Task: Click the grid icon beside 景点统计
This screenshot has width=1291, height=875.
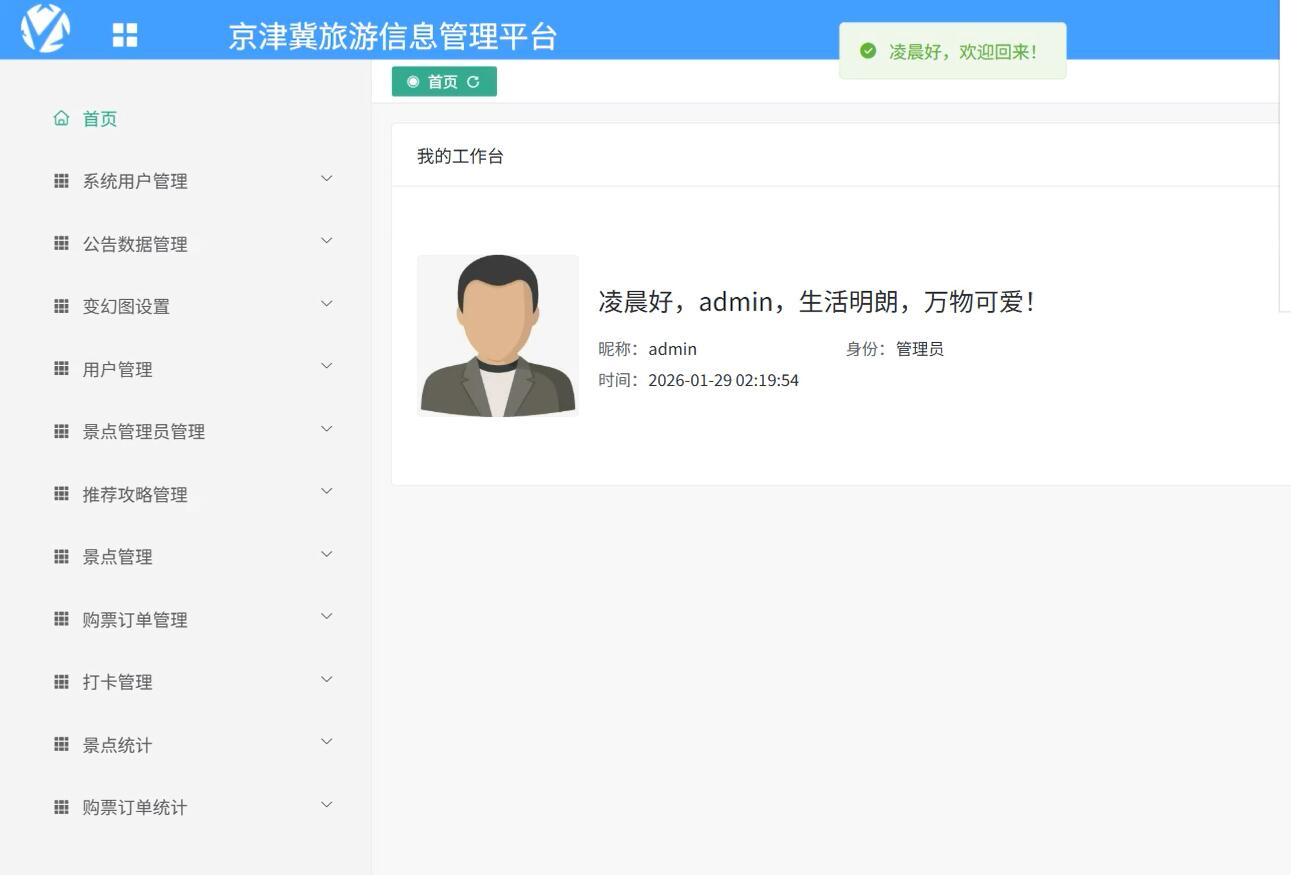Action: pos(61,744)
